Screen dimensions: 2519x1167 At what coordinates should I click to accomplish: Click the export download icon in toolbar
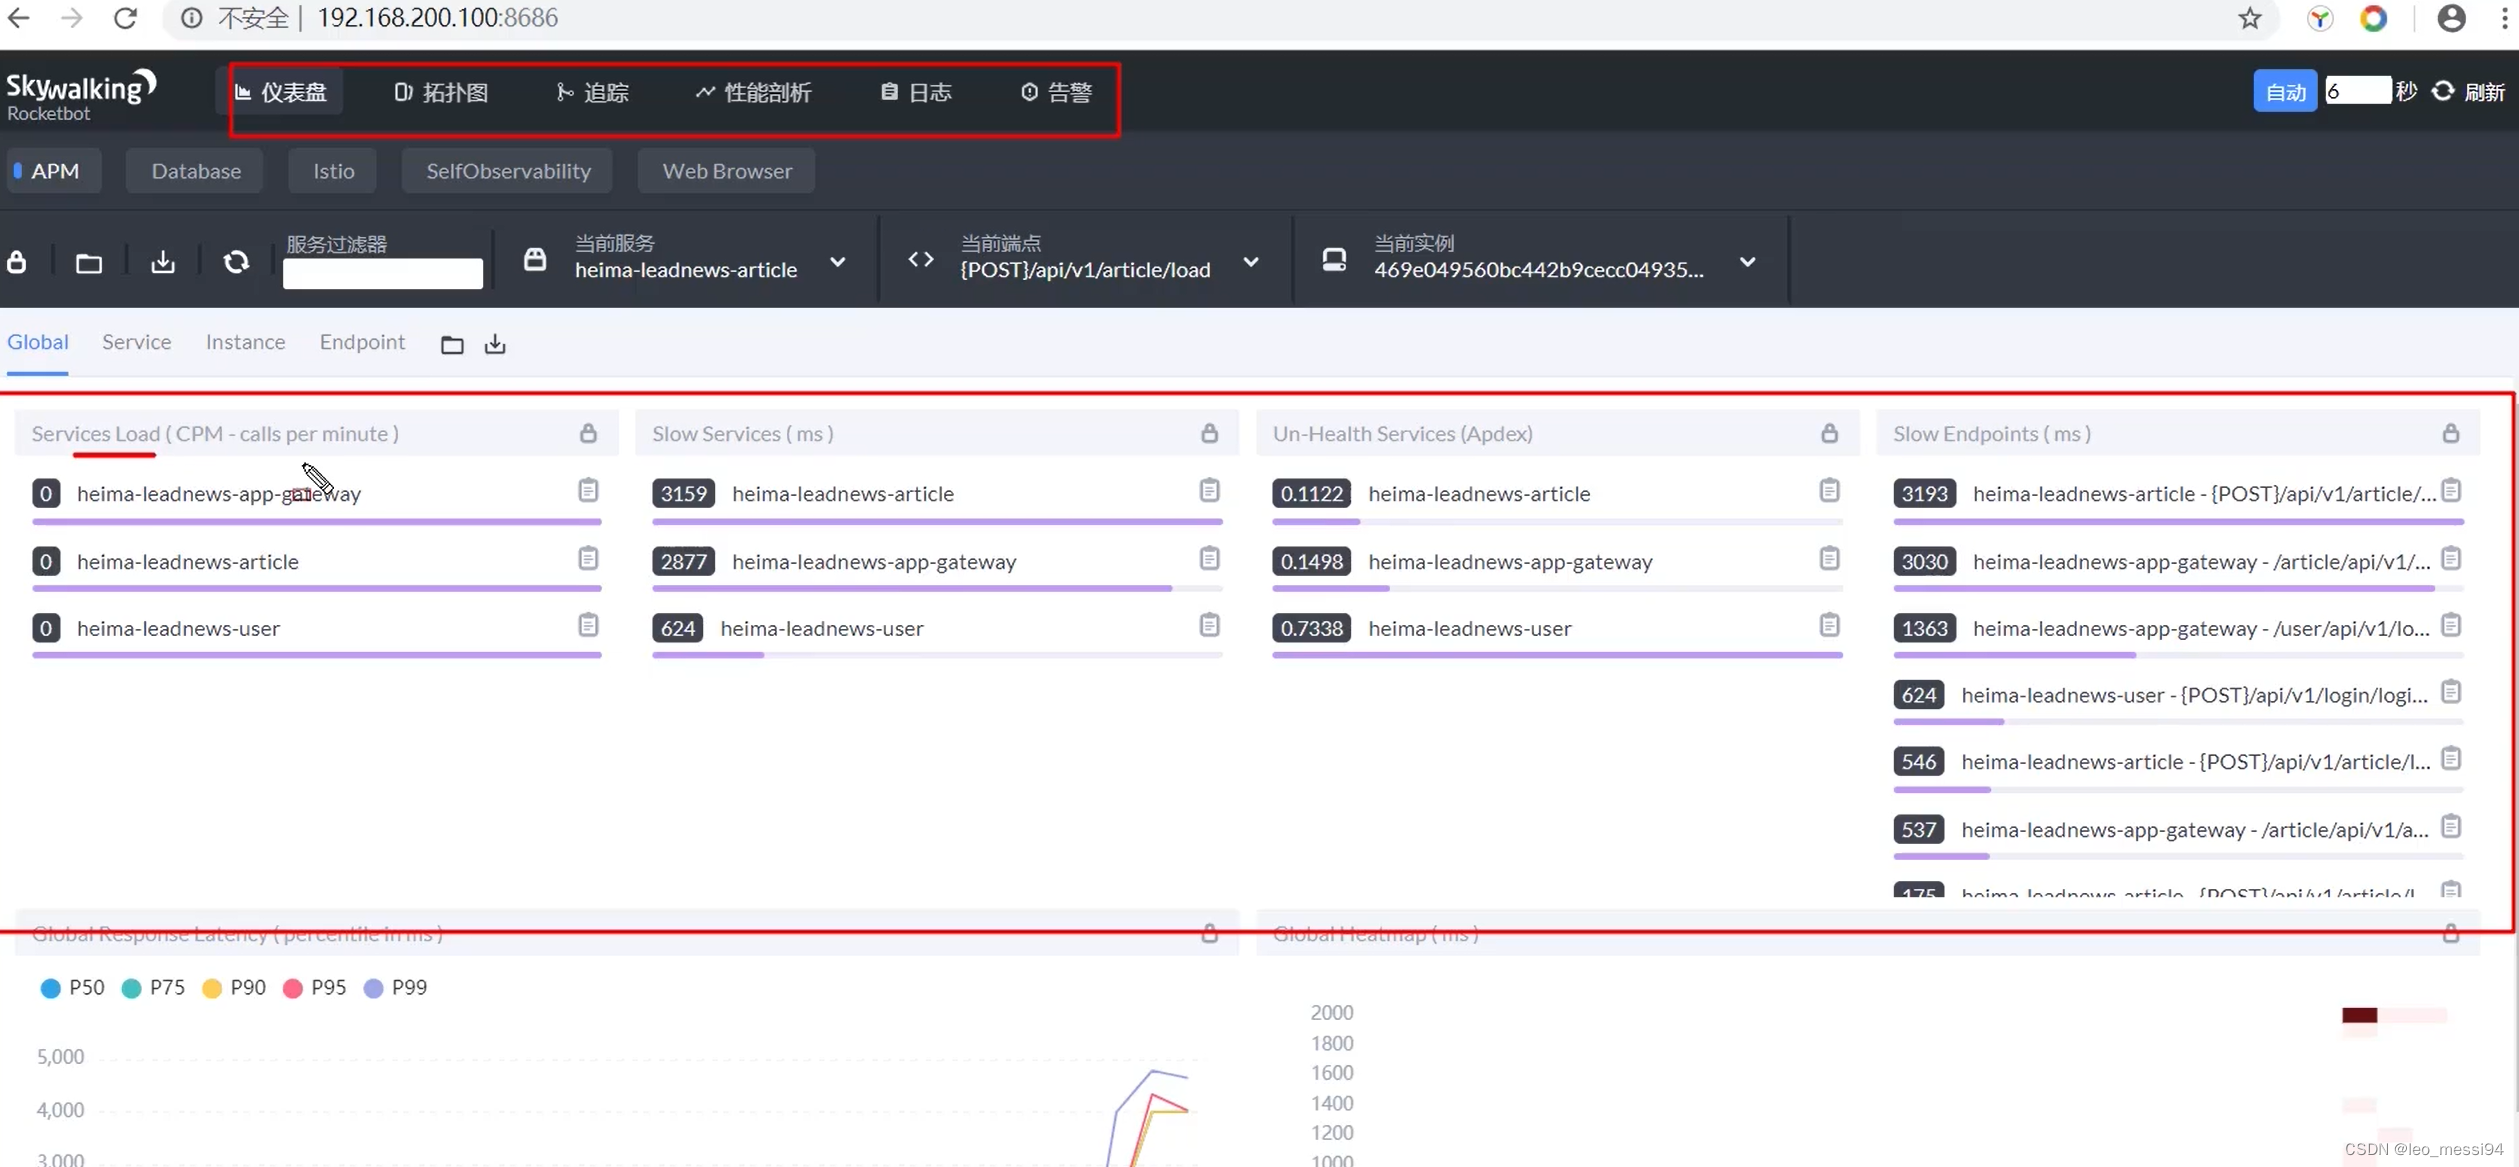(x=163, y=262)
